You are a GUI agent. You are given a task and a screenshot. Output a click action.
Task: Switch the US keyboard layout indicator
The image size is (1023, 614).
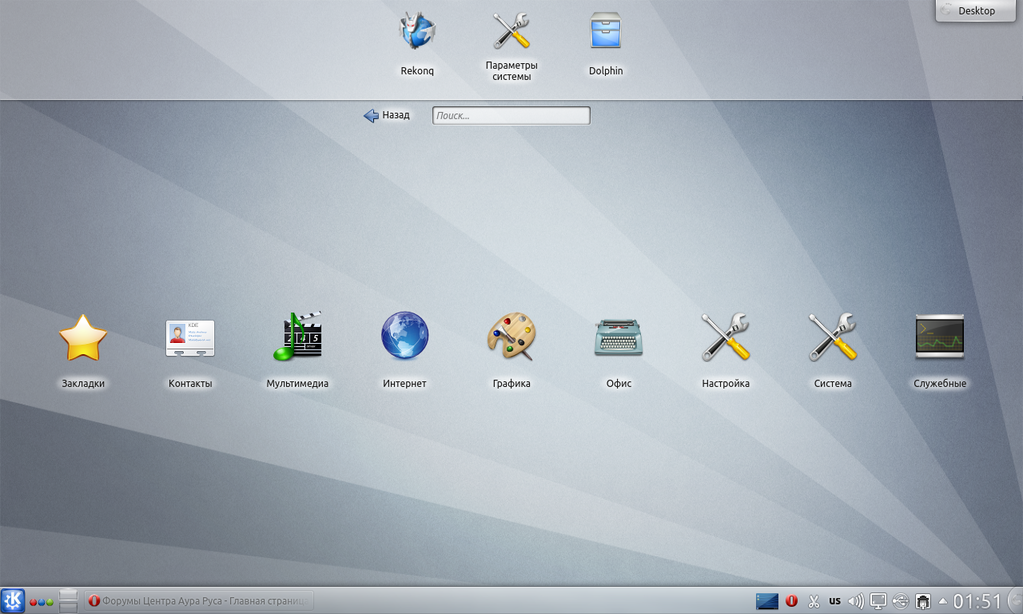pyautogui.click(x=834, y=601)
